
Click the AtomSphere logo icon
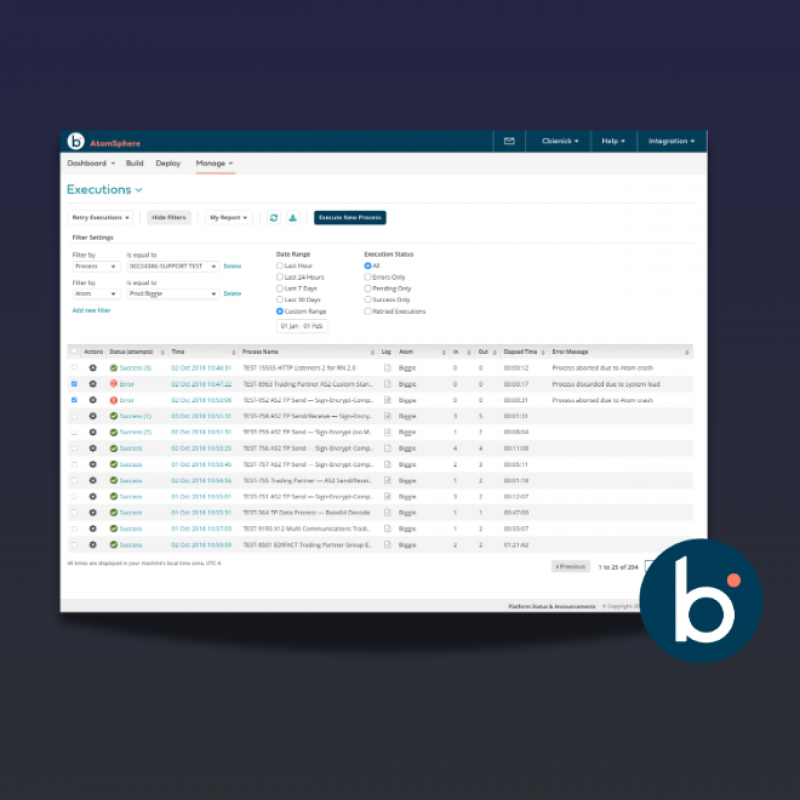(x=75, y=141)
